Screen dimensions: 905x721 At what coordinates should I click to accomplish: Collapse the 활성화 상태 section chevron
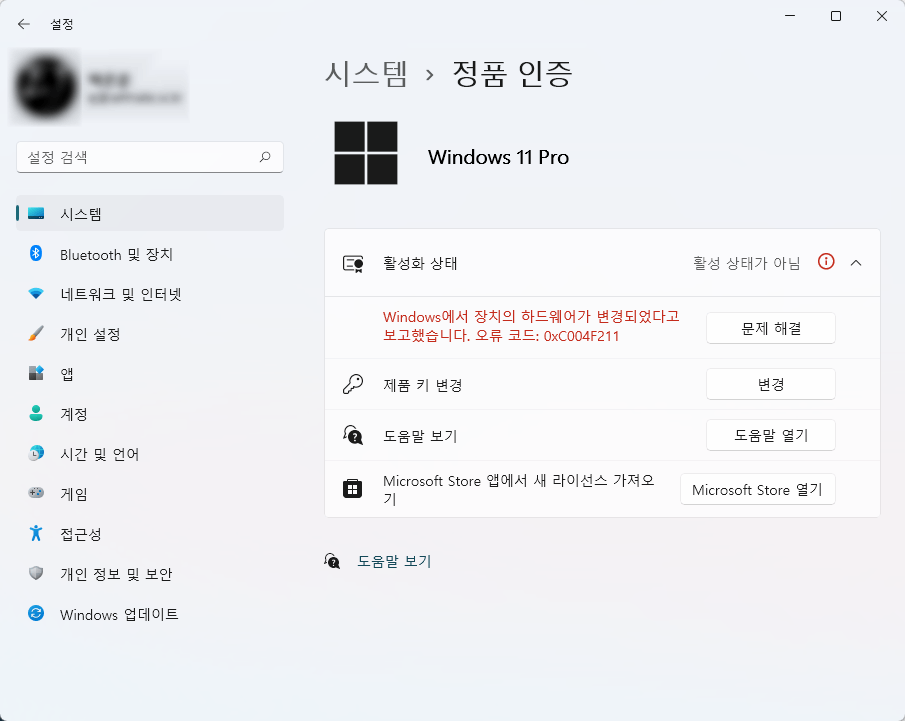click(x=856, y=263)
